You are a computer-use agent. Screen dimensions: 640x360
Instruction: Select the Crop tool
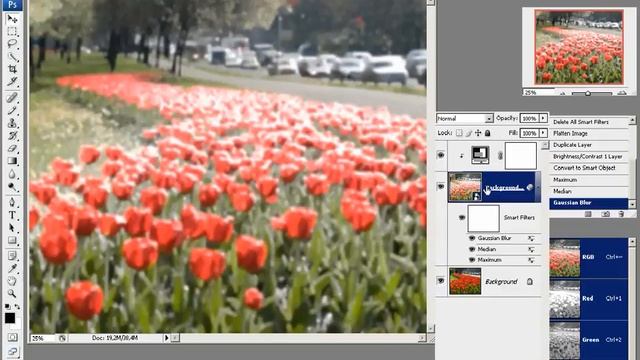pos(12,69)
